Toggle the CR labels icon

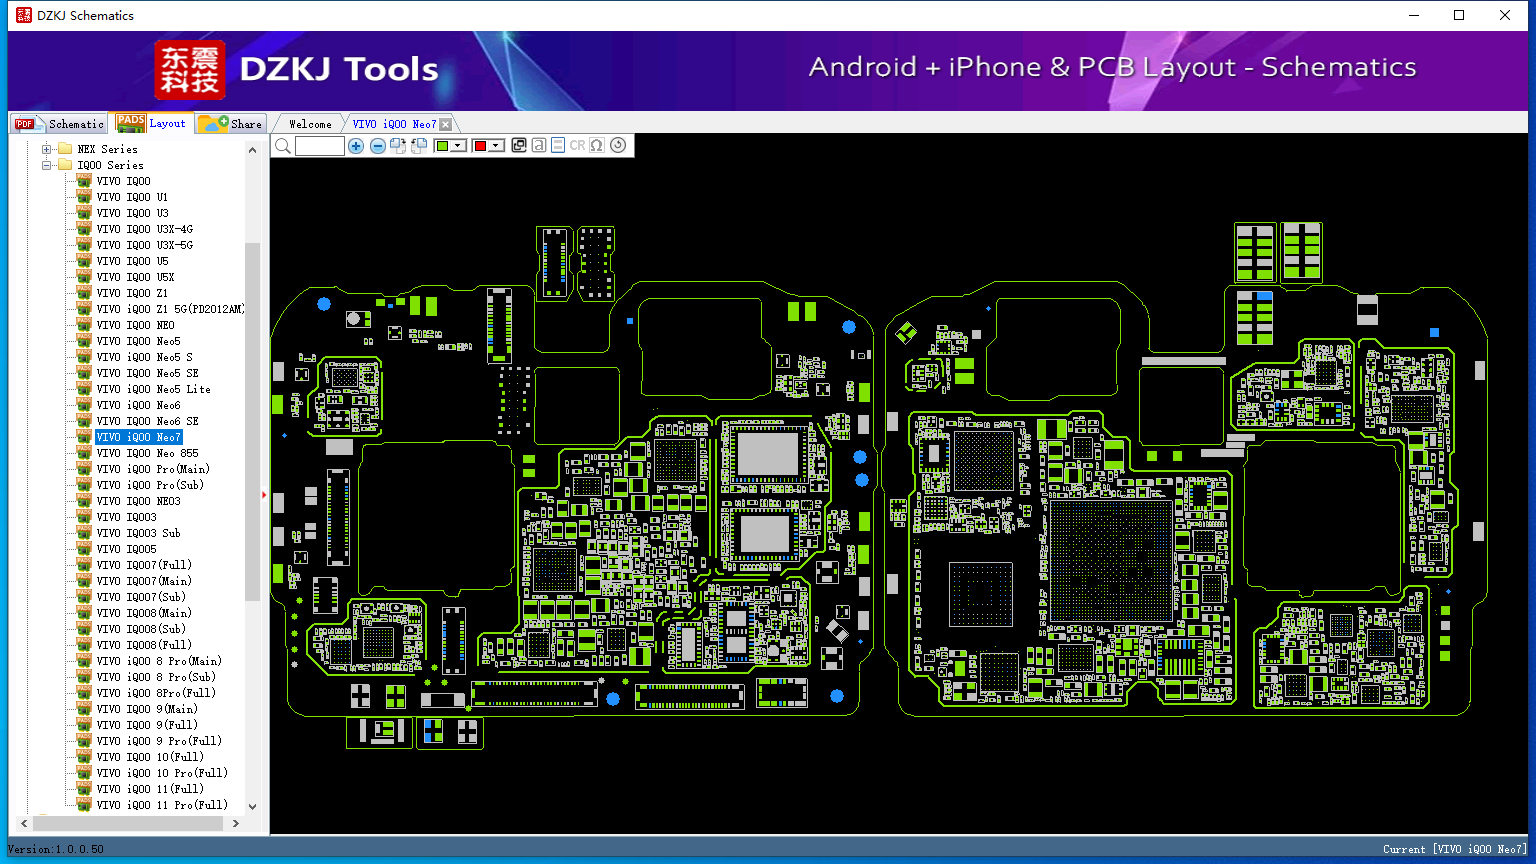(x=577, y=146)
